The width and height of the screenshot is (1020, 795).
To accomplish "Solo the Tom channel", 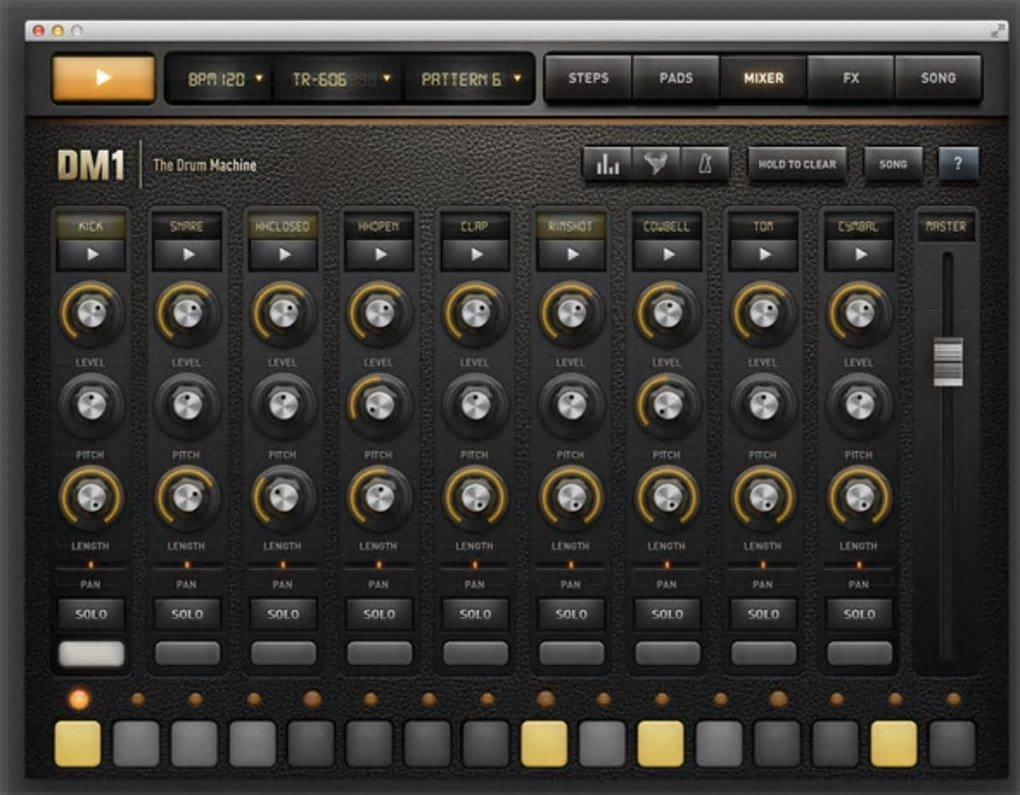I will [x=764, y=614].
